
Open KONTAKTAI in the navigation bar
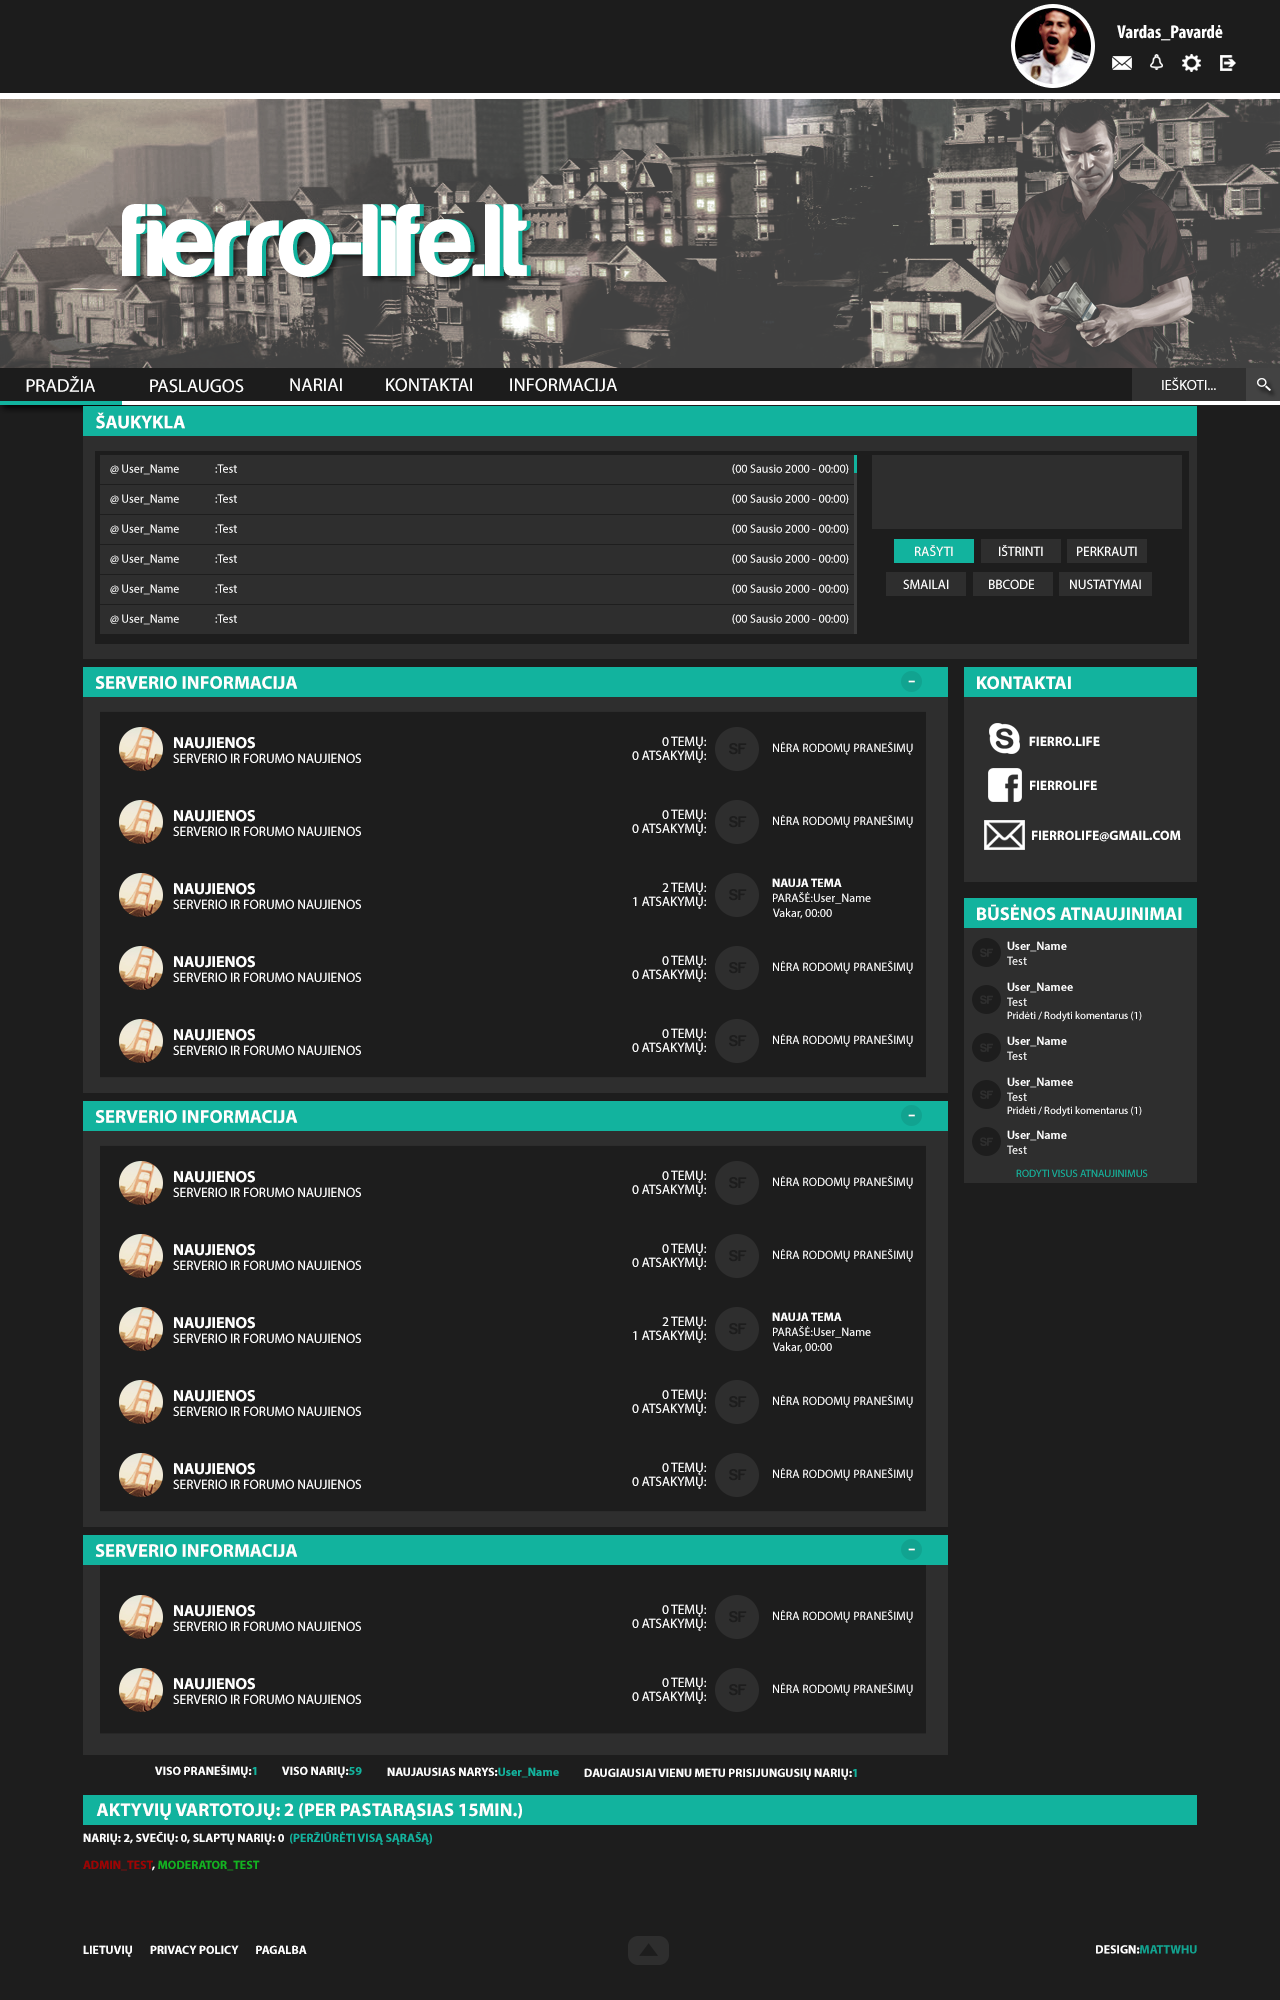(x=429, y=385)
